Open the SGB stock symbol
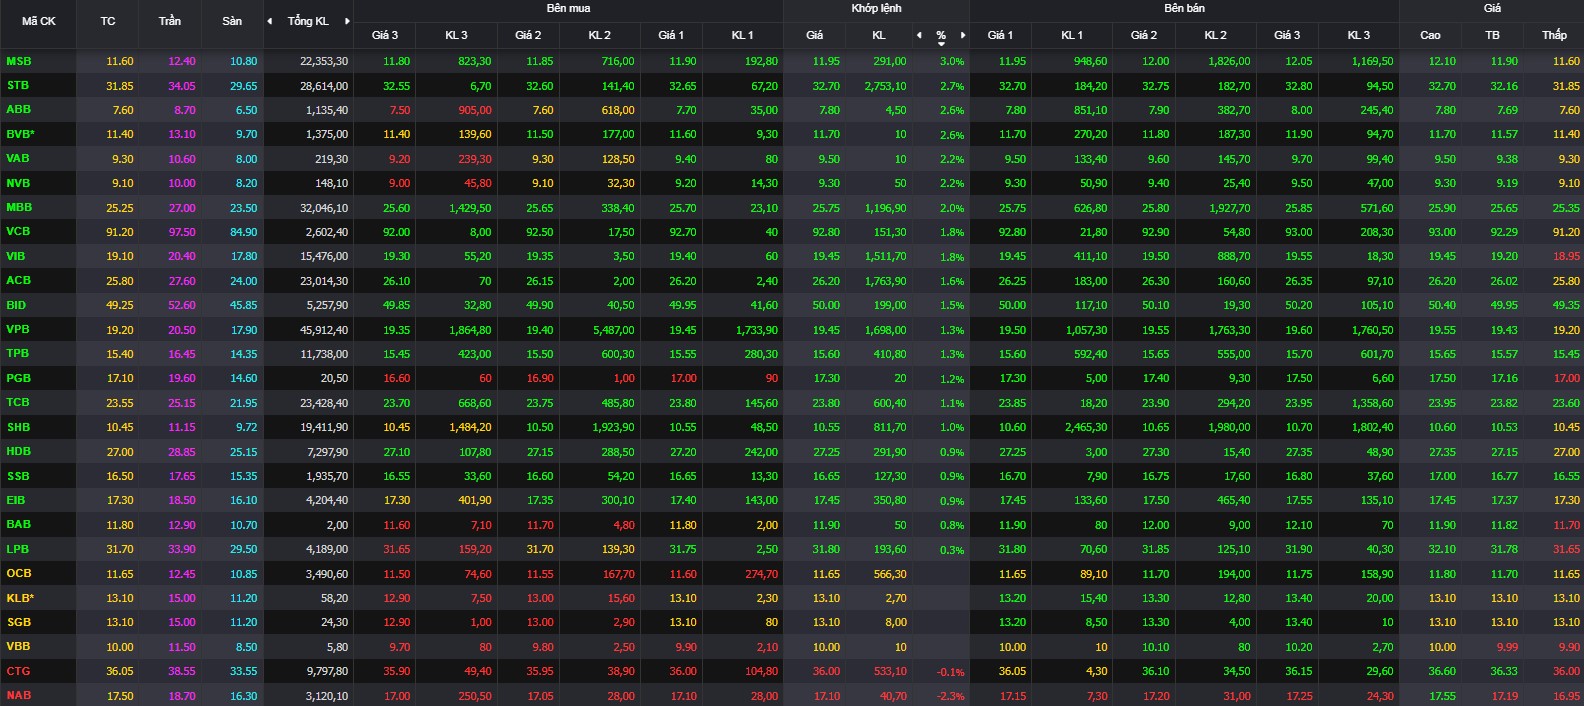 [x=19, y=622]
